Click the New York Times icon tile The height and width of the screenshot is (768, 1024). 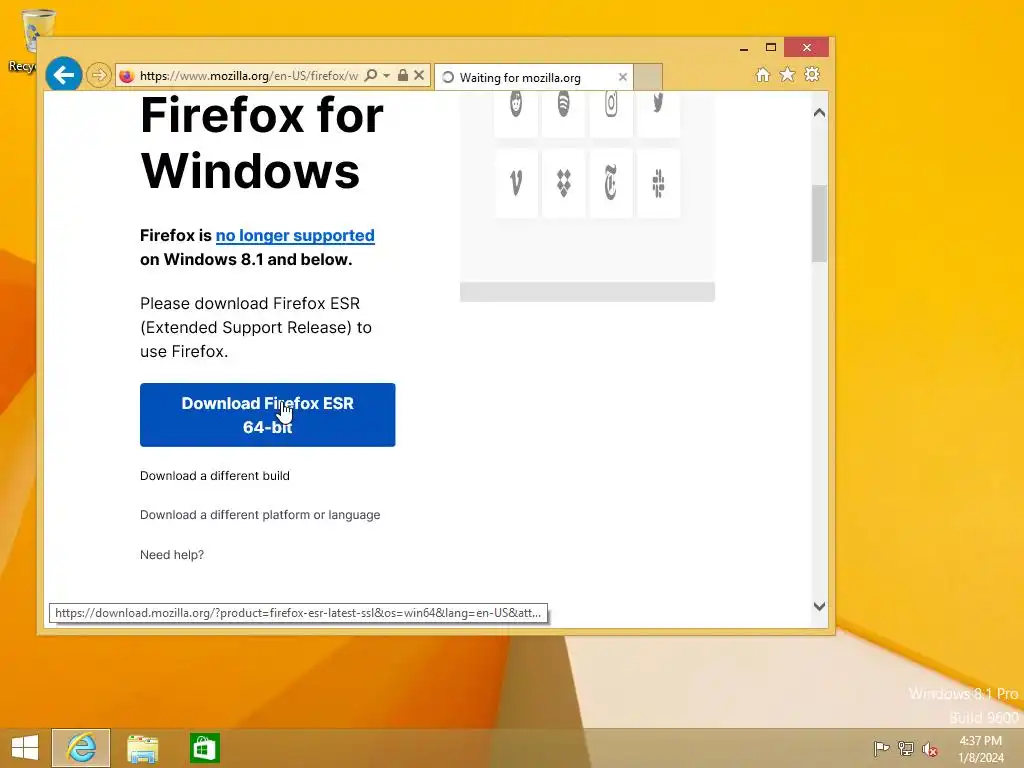click(611, 183)
